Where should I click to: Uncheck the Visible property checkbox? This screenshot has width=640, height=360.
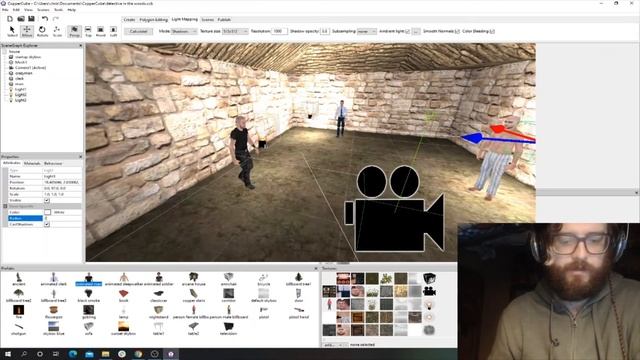(47, 200)
